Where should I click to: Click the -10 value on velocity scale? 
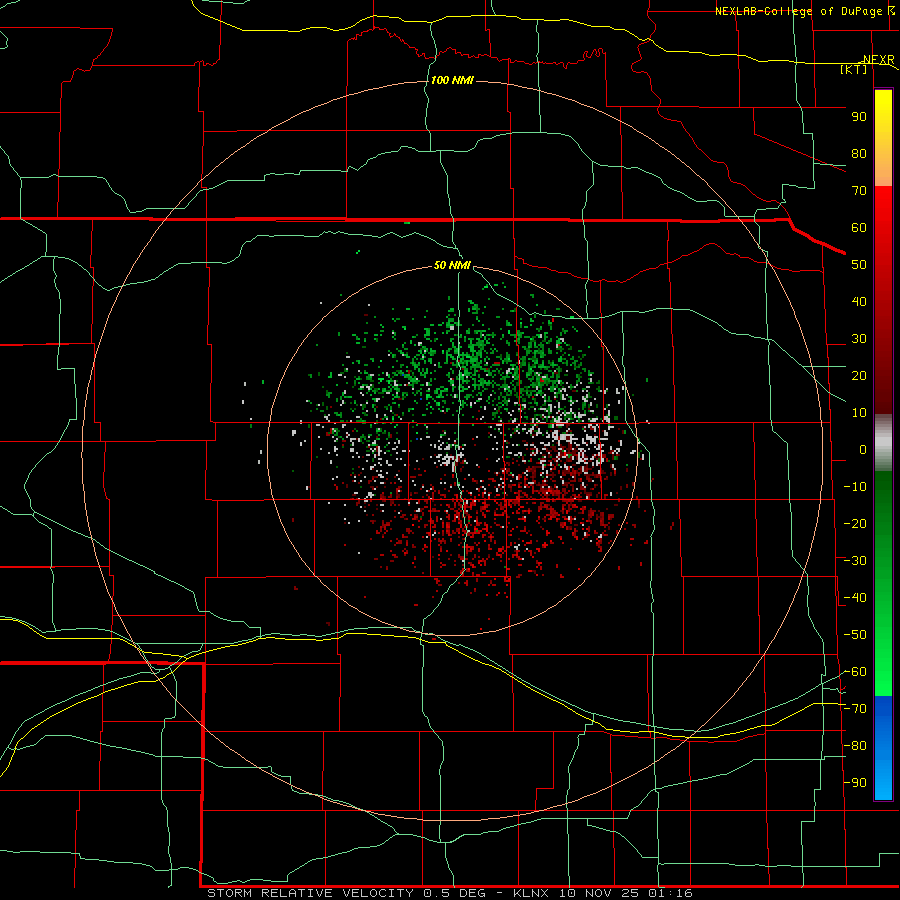(855, 487)
